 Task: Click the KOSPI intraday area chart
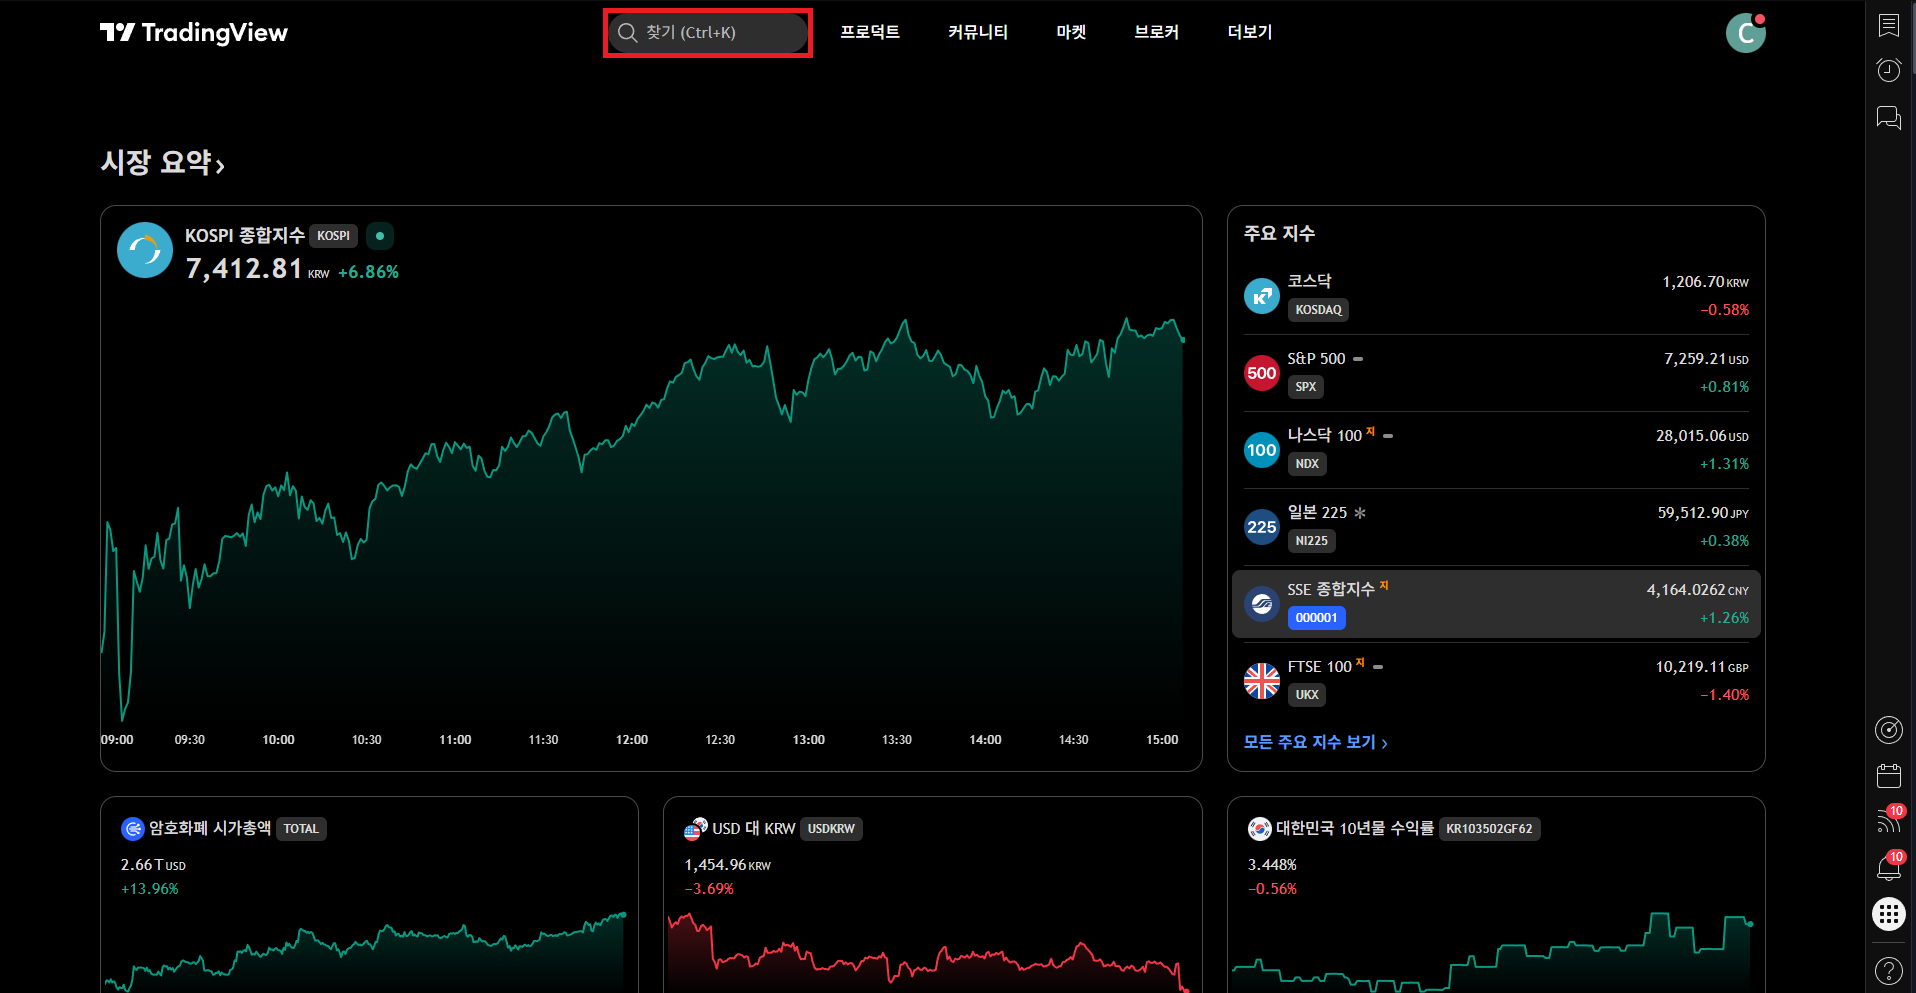tap(642, 520)
